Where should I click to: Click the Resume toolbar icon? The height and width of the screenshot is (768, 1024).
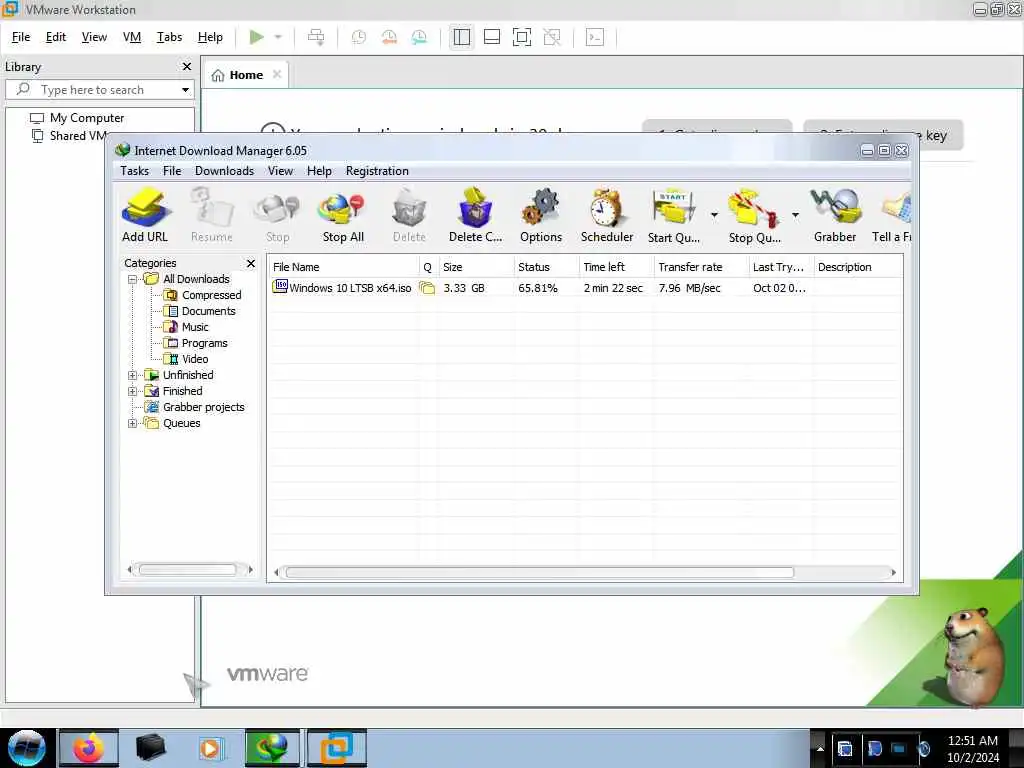coord(212,216)
